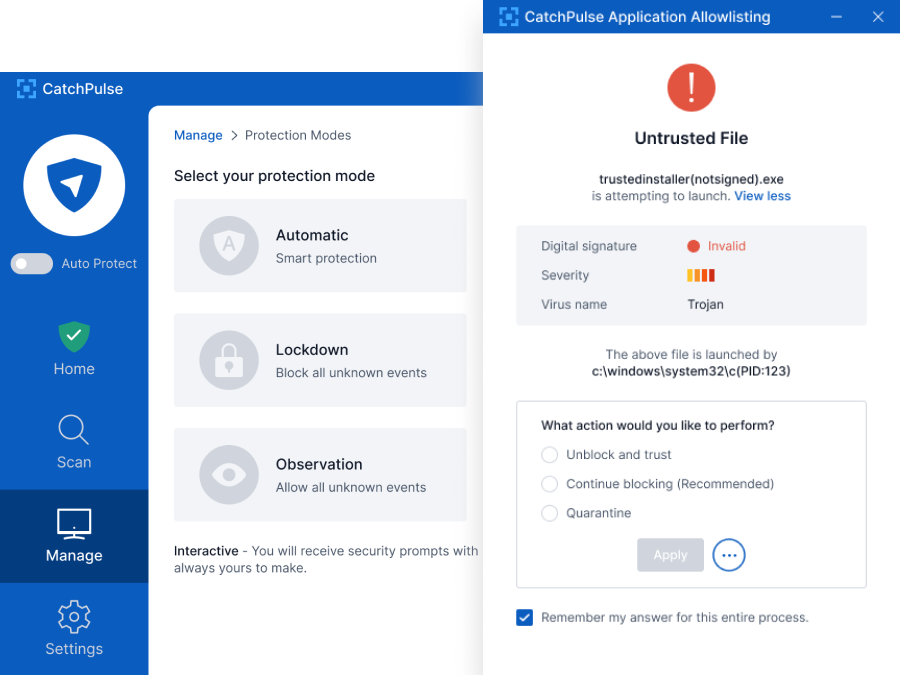Click the CatchPulse shield logo

click(73, 186)
